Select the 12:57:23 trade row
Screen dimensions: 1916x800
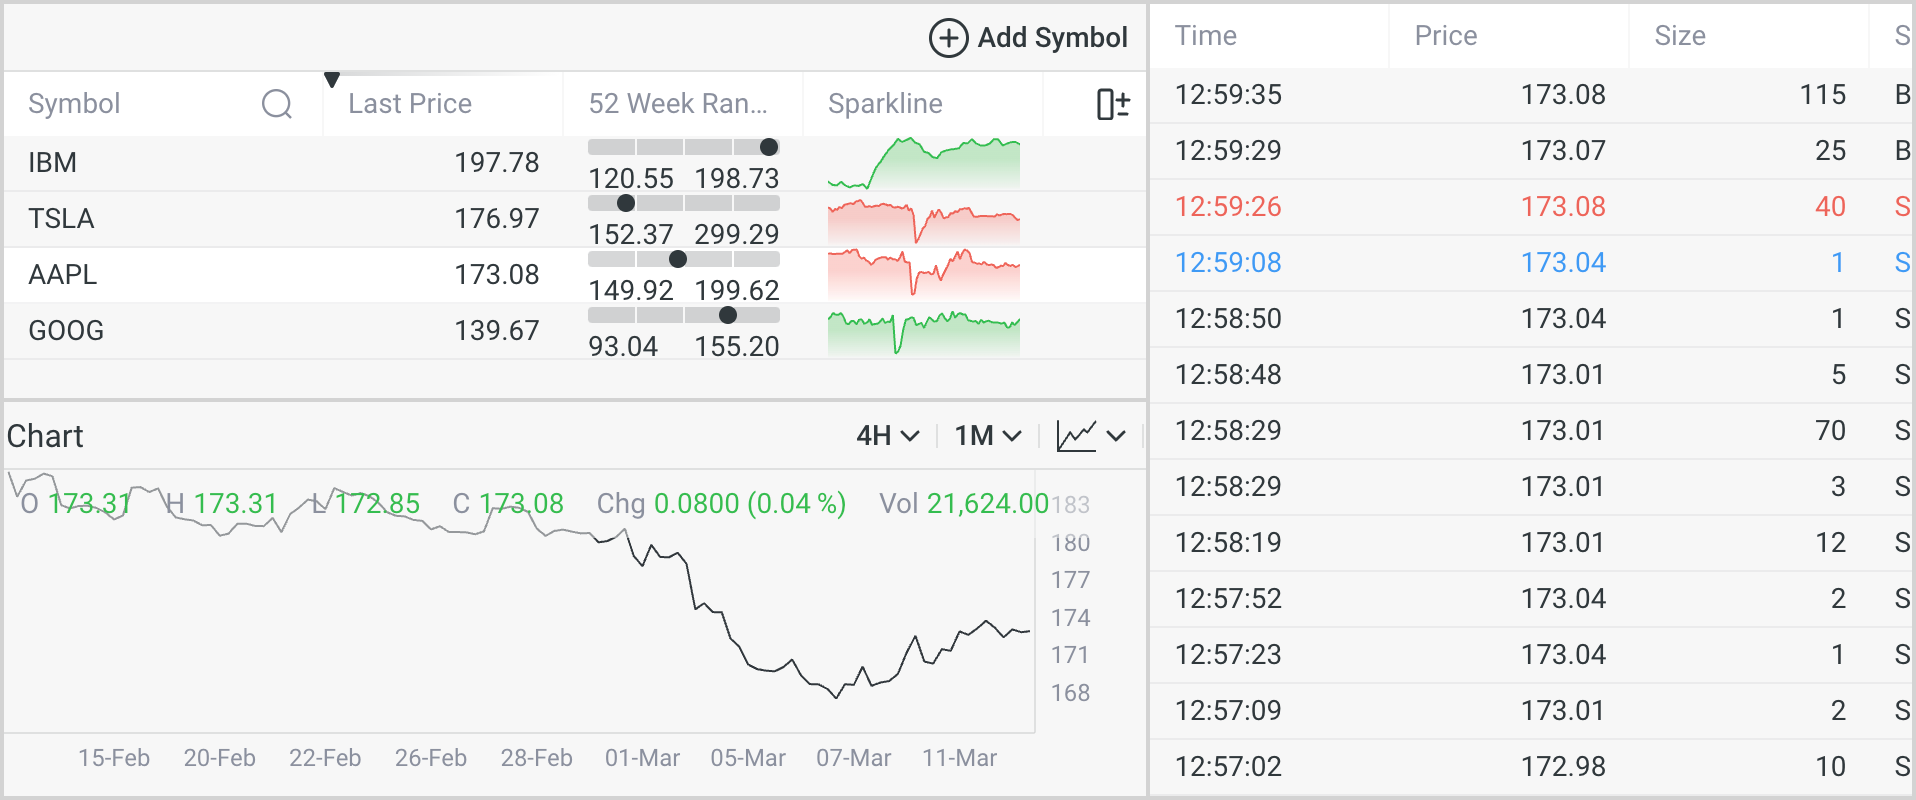pyautogui.click(x=1531, y=655)
